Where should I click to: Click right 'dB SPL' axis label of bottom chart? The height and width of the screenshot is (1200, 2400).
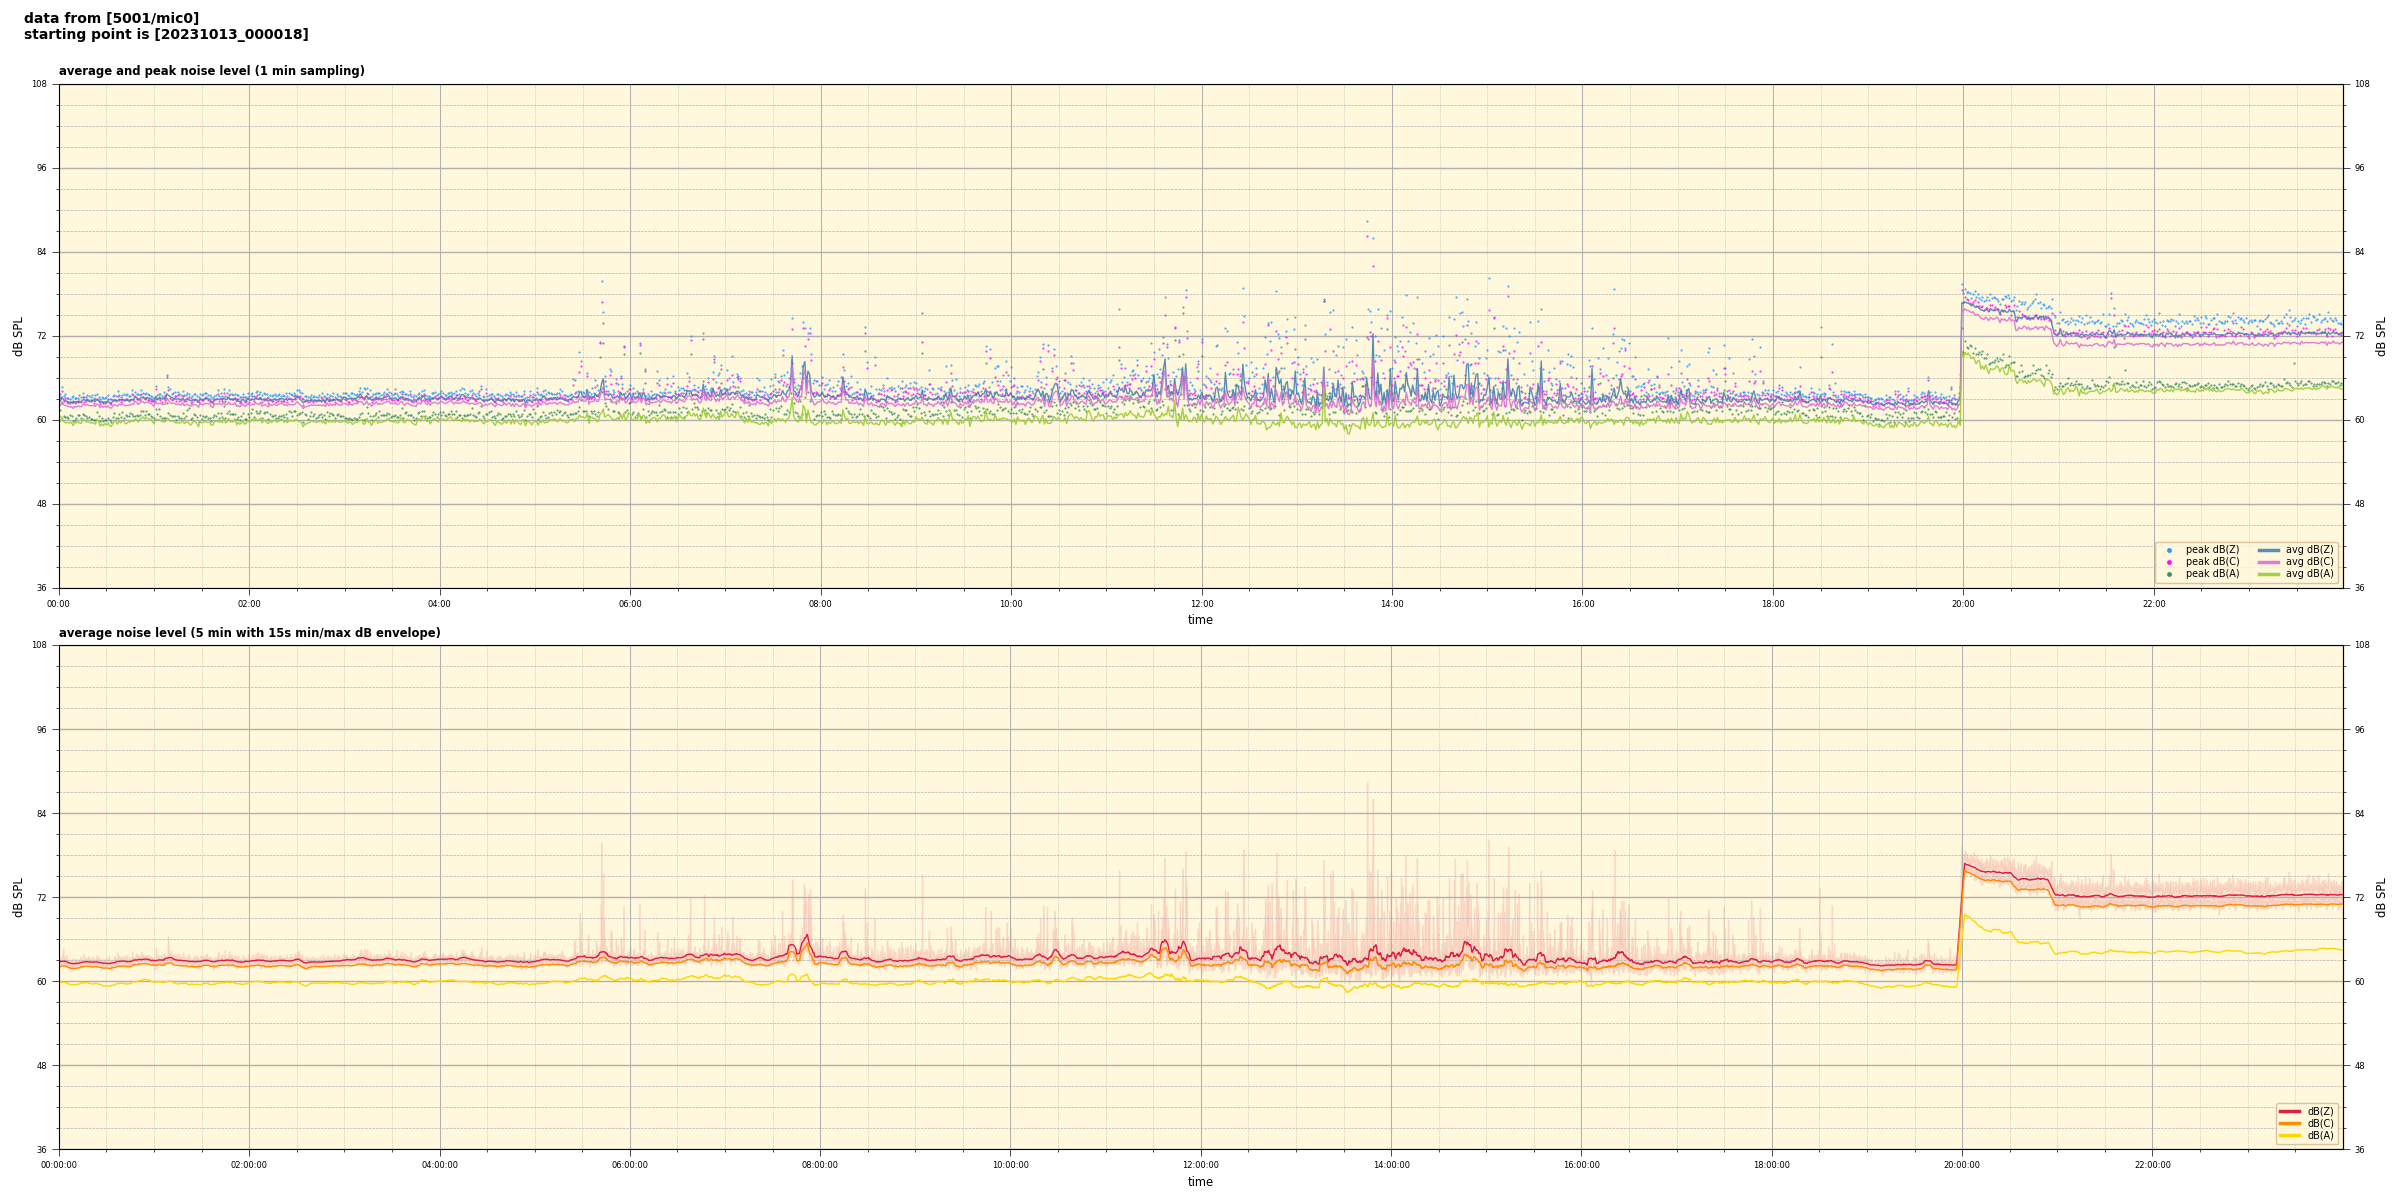[x=2381, y=897]
